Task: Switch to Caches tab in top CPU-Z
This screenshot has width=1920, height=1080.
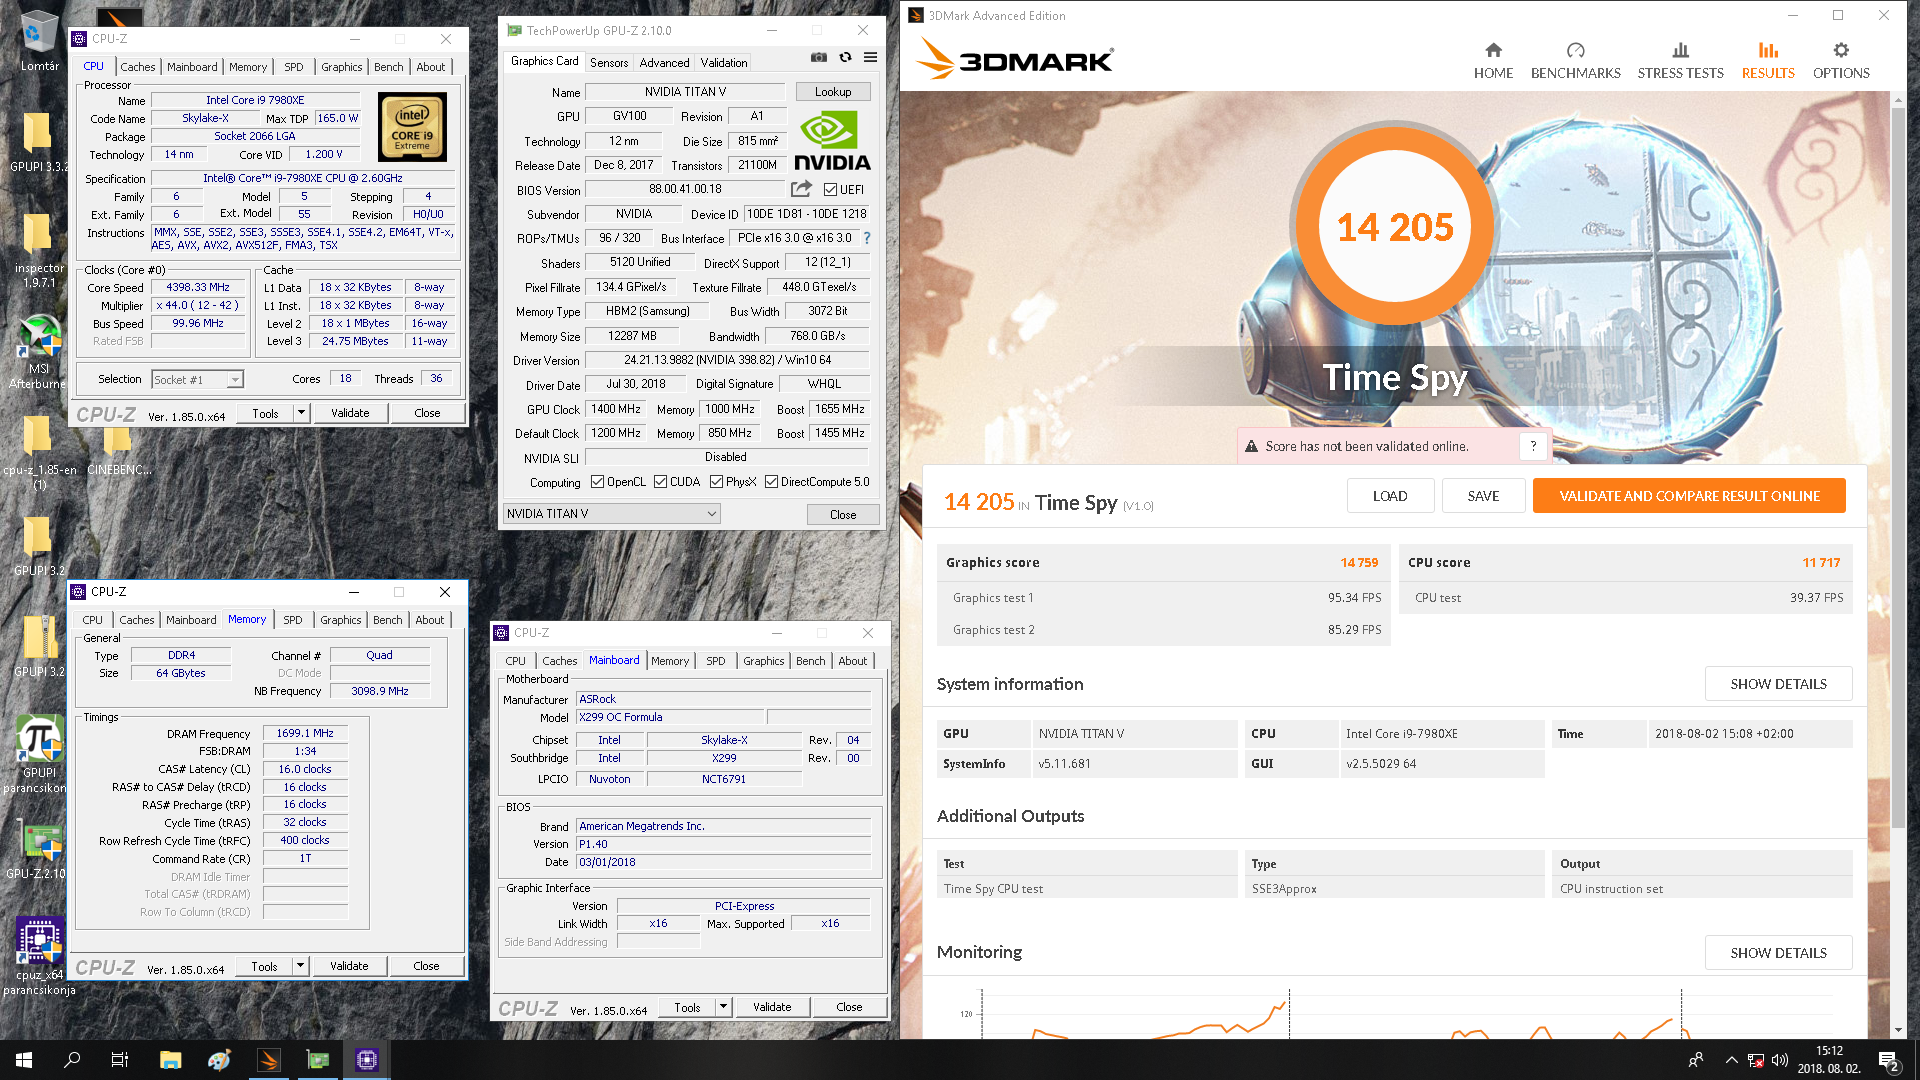Action: (x=138, y=67)
